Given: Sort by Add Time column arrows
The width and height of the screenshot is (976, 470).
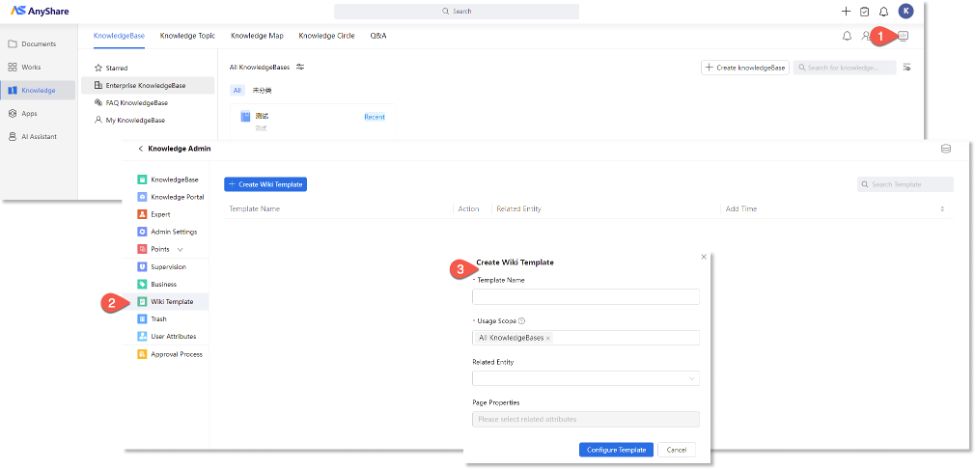Looking at the screenshot, I should 942,209.
